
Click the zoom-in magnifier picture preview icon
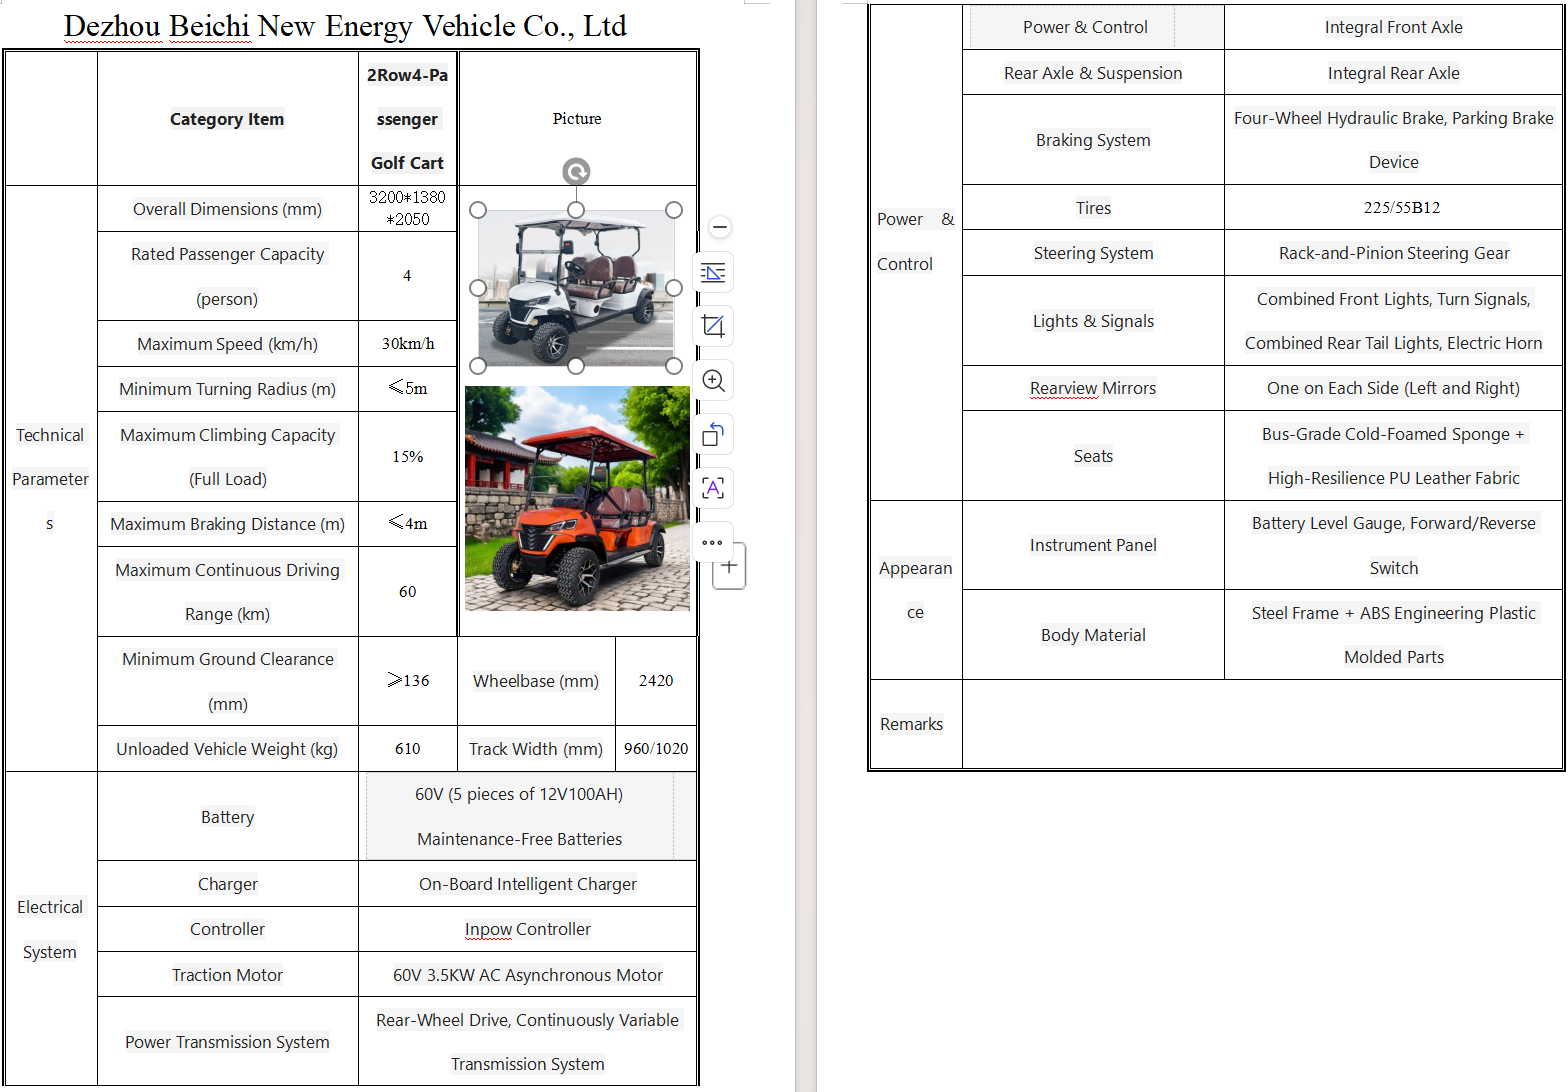(x=713, y=381)
